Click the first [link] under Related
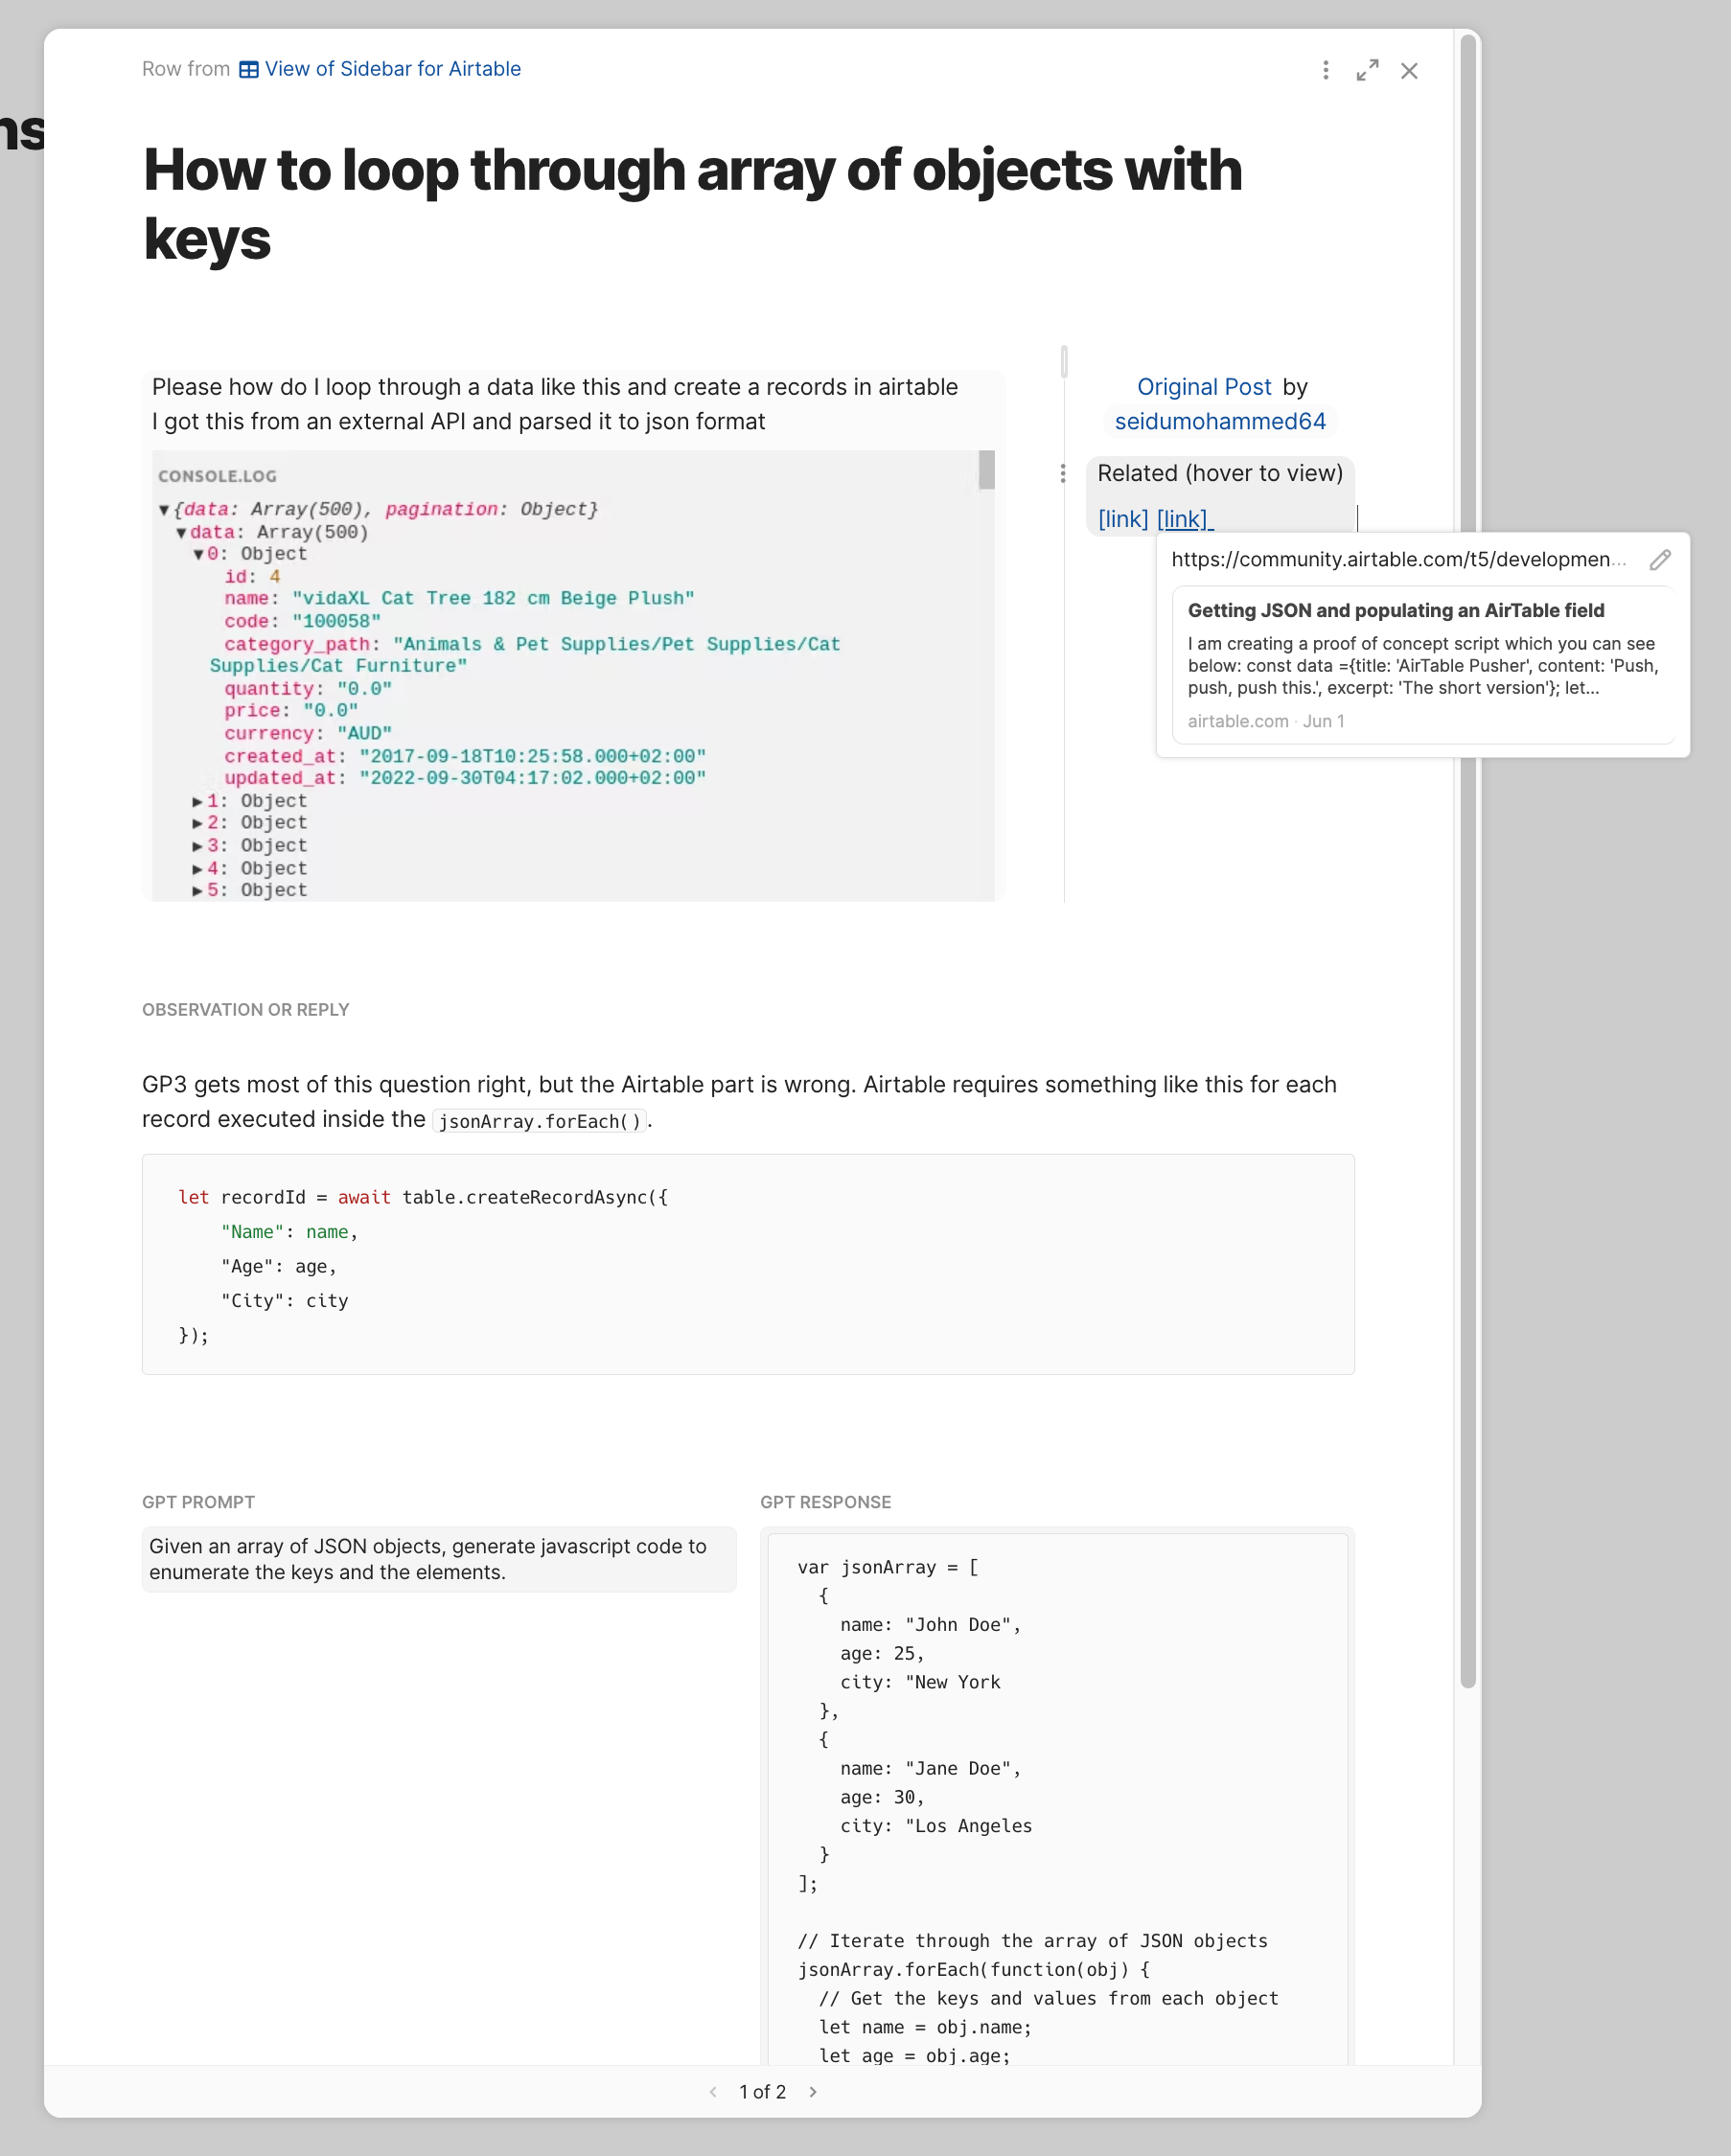This screenshot has width=1731, height=2156. pyautogui.click(x=1123, y=519)
